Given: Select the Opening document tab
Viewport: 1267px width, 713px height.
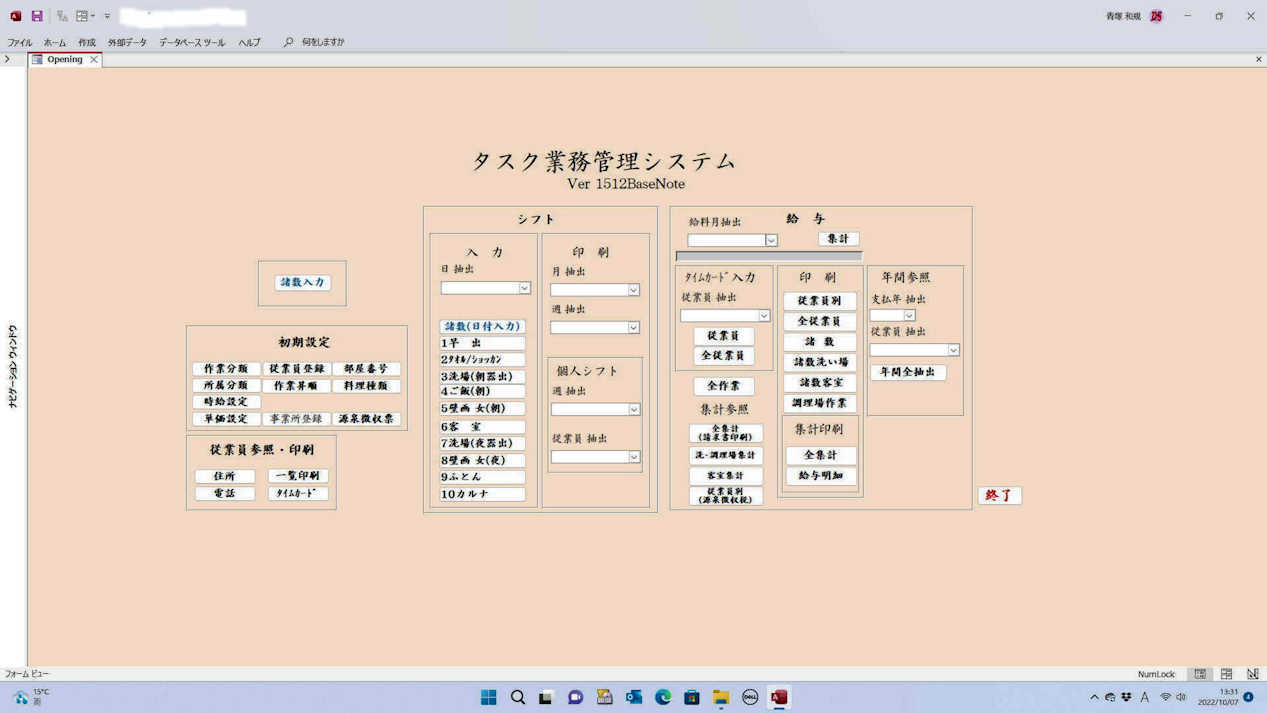Looking at the screenshot, I should (x=65, y=60).
